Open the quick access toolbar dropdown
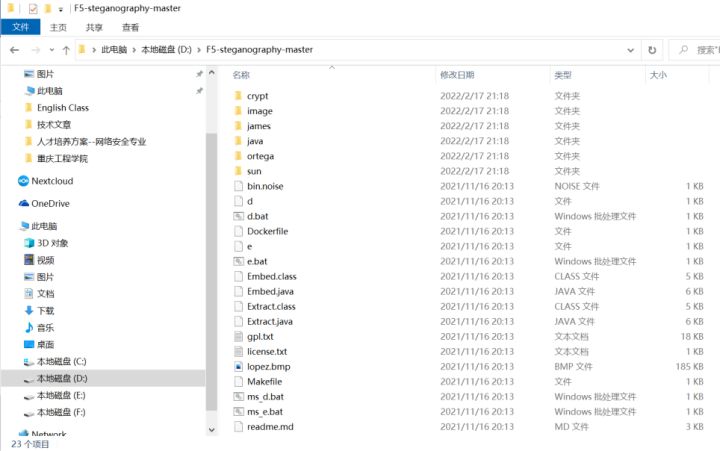 pyautogui.click(x=60, y=9)
